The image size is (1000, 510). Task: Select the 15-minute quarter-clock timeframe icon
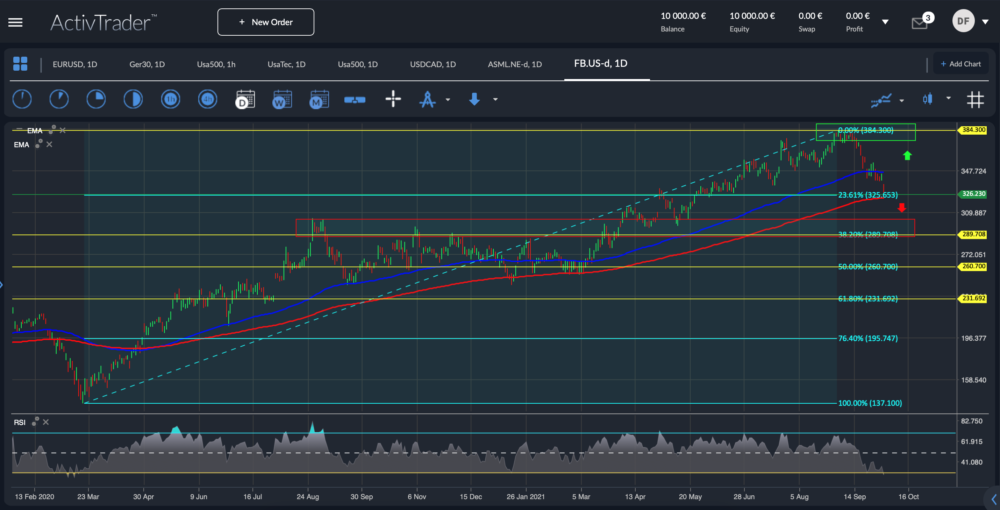tap(96, 99)
